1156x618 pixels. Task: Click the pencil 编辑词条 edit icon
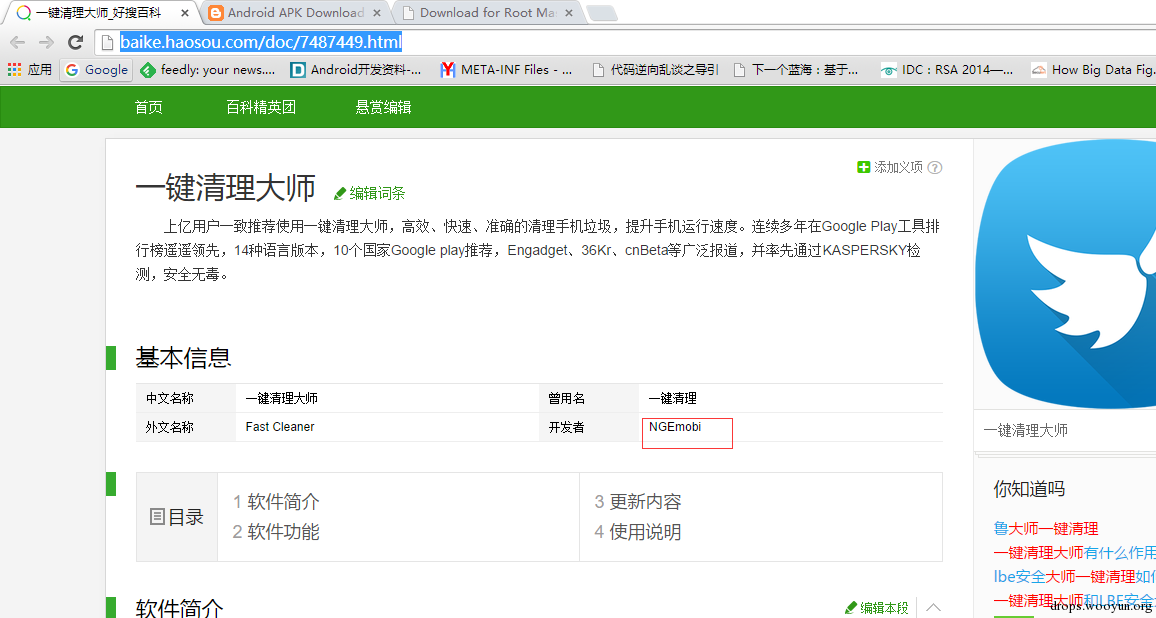tap(340, 193)
